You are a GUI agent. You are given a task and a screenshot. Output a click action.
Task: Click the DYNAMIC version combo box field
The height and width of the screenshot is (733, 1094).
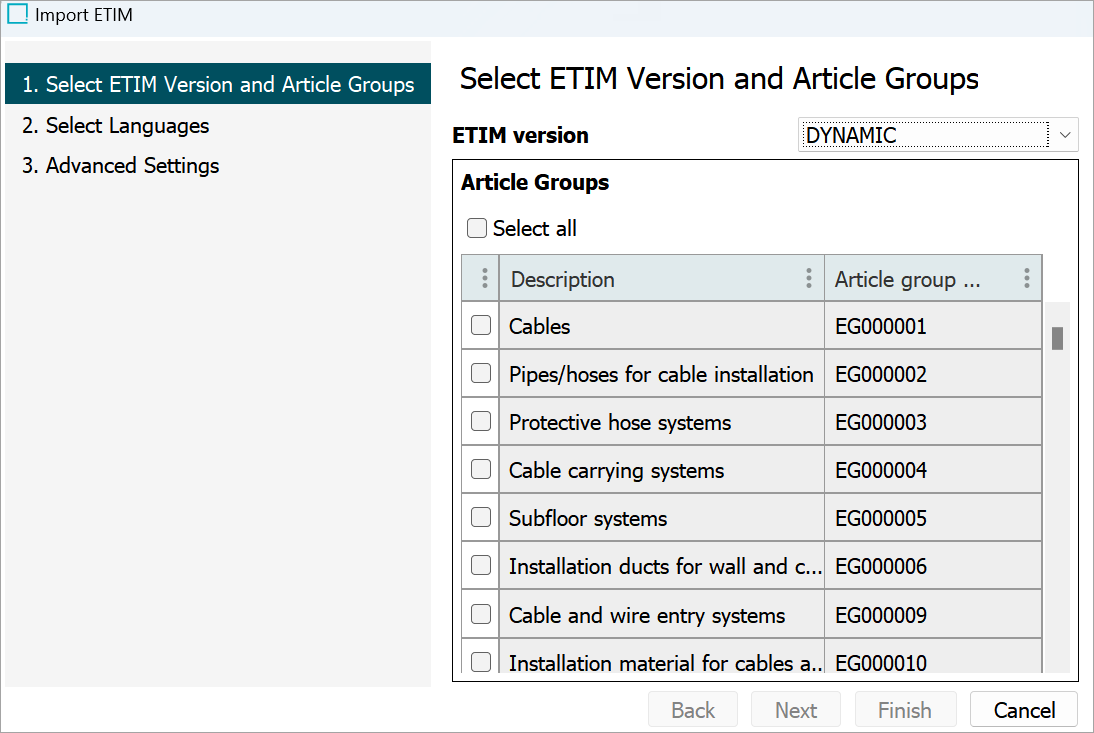click(924, 134)
